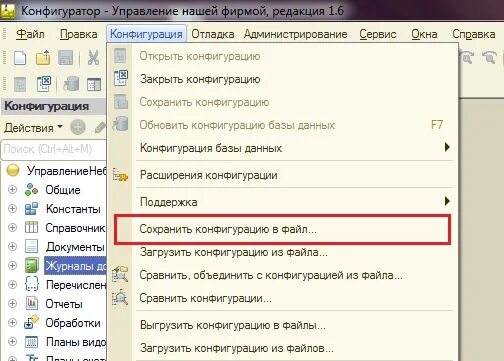Expand the Документы tree node
The width and height of the screenshot is (504, 361).
(x=12, y=247)
